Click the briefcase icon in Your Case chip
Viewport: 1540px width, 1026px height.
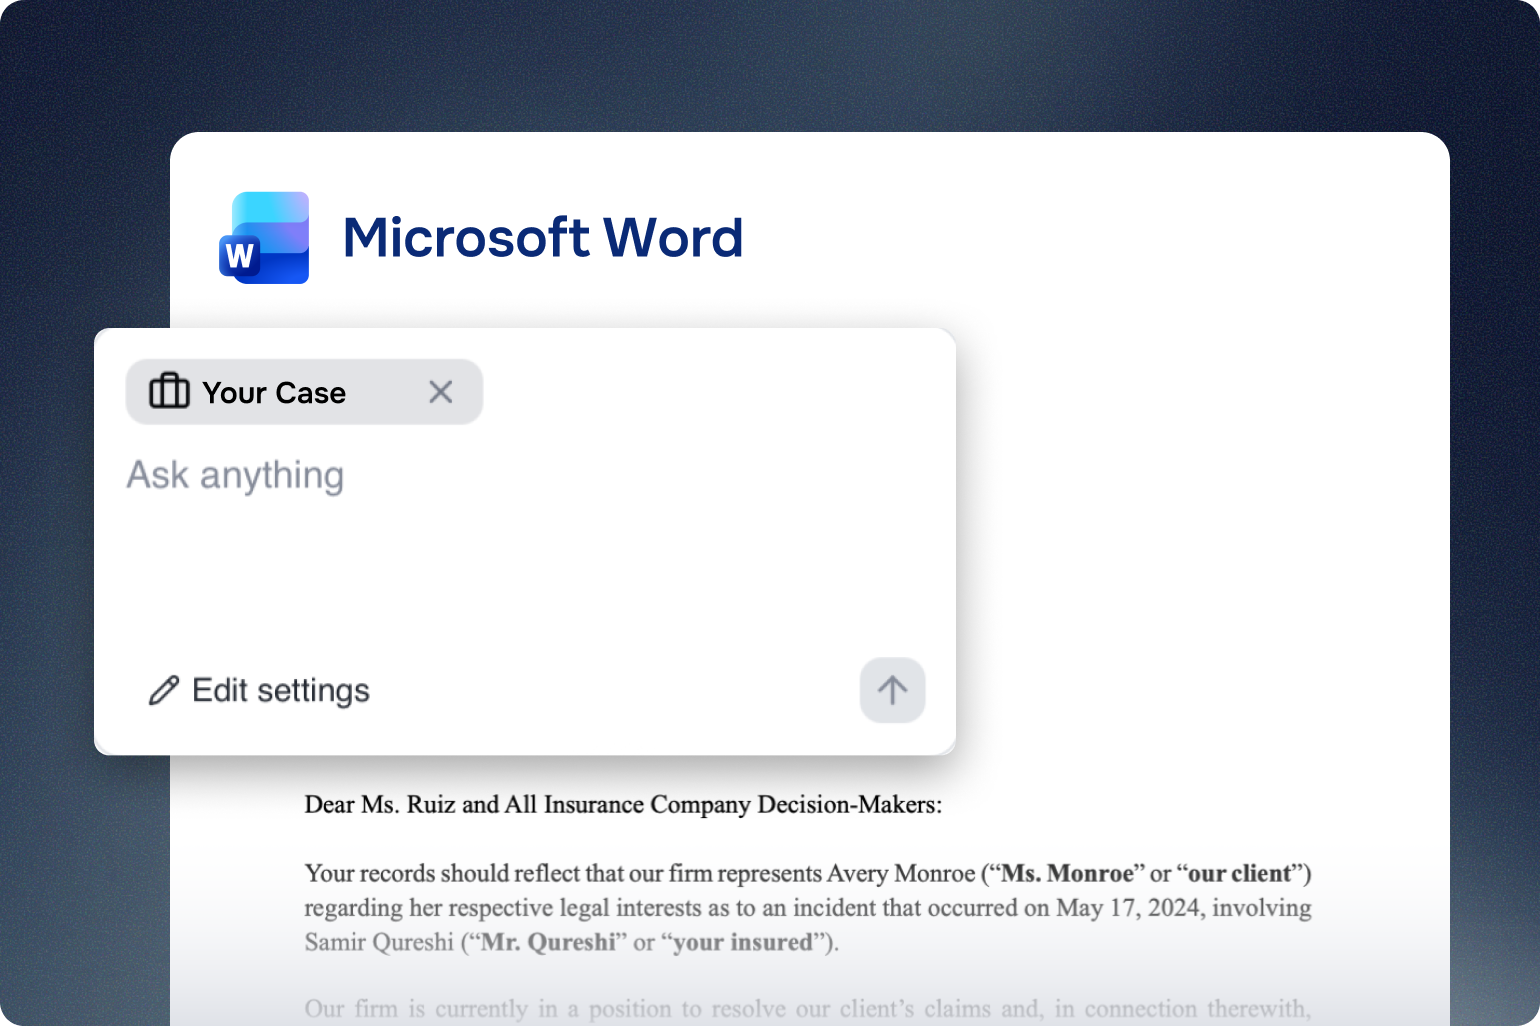(169, 391)
